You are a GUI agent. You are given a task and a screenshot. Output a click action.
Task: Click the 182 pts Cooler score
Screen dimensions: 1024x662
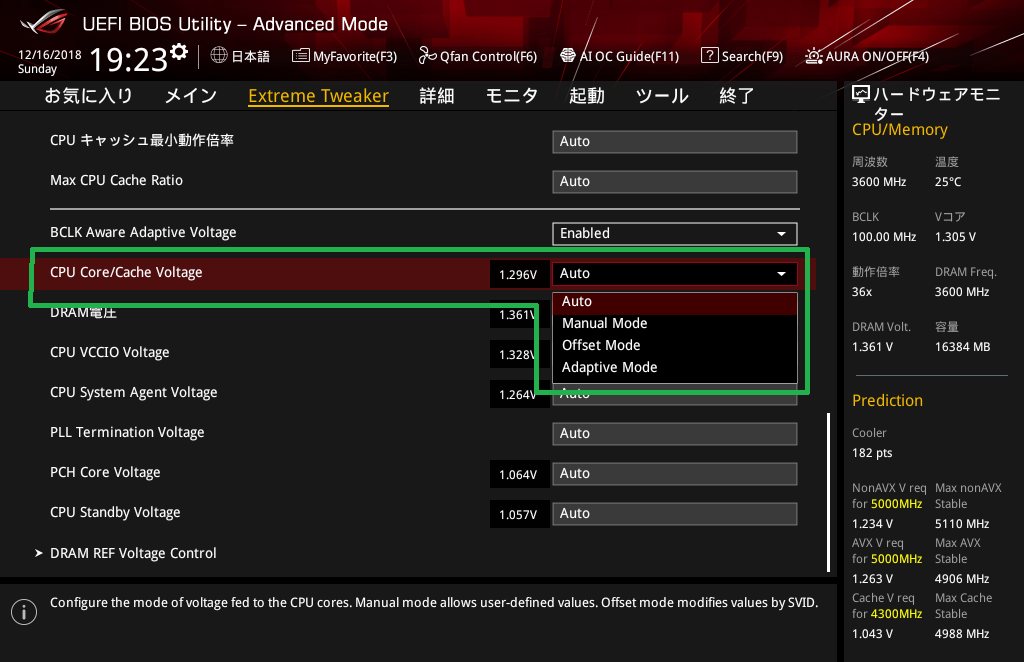pos(872,453)
